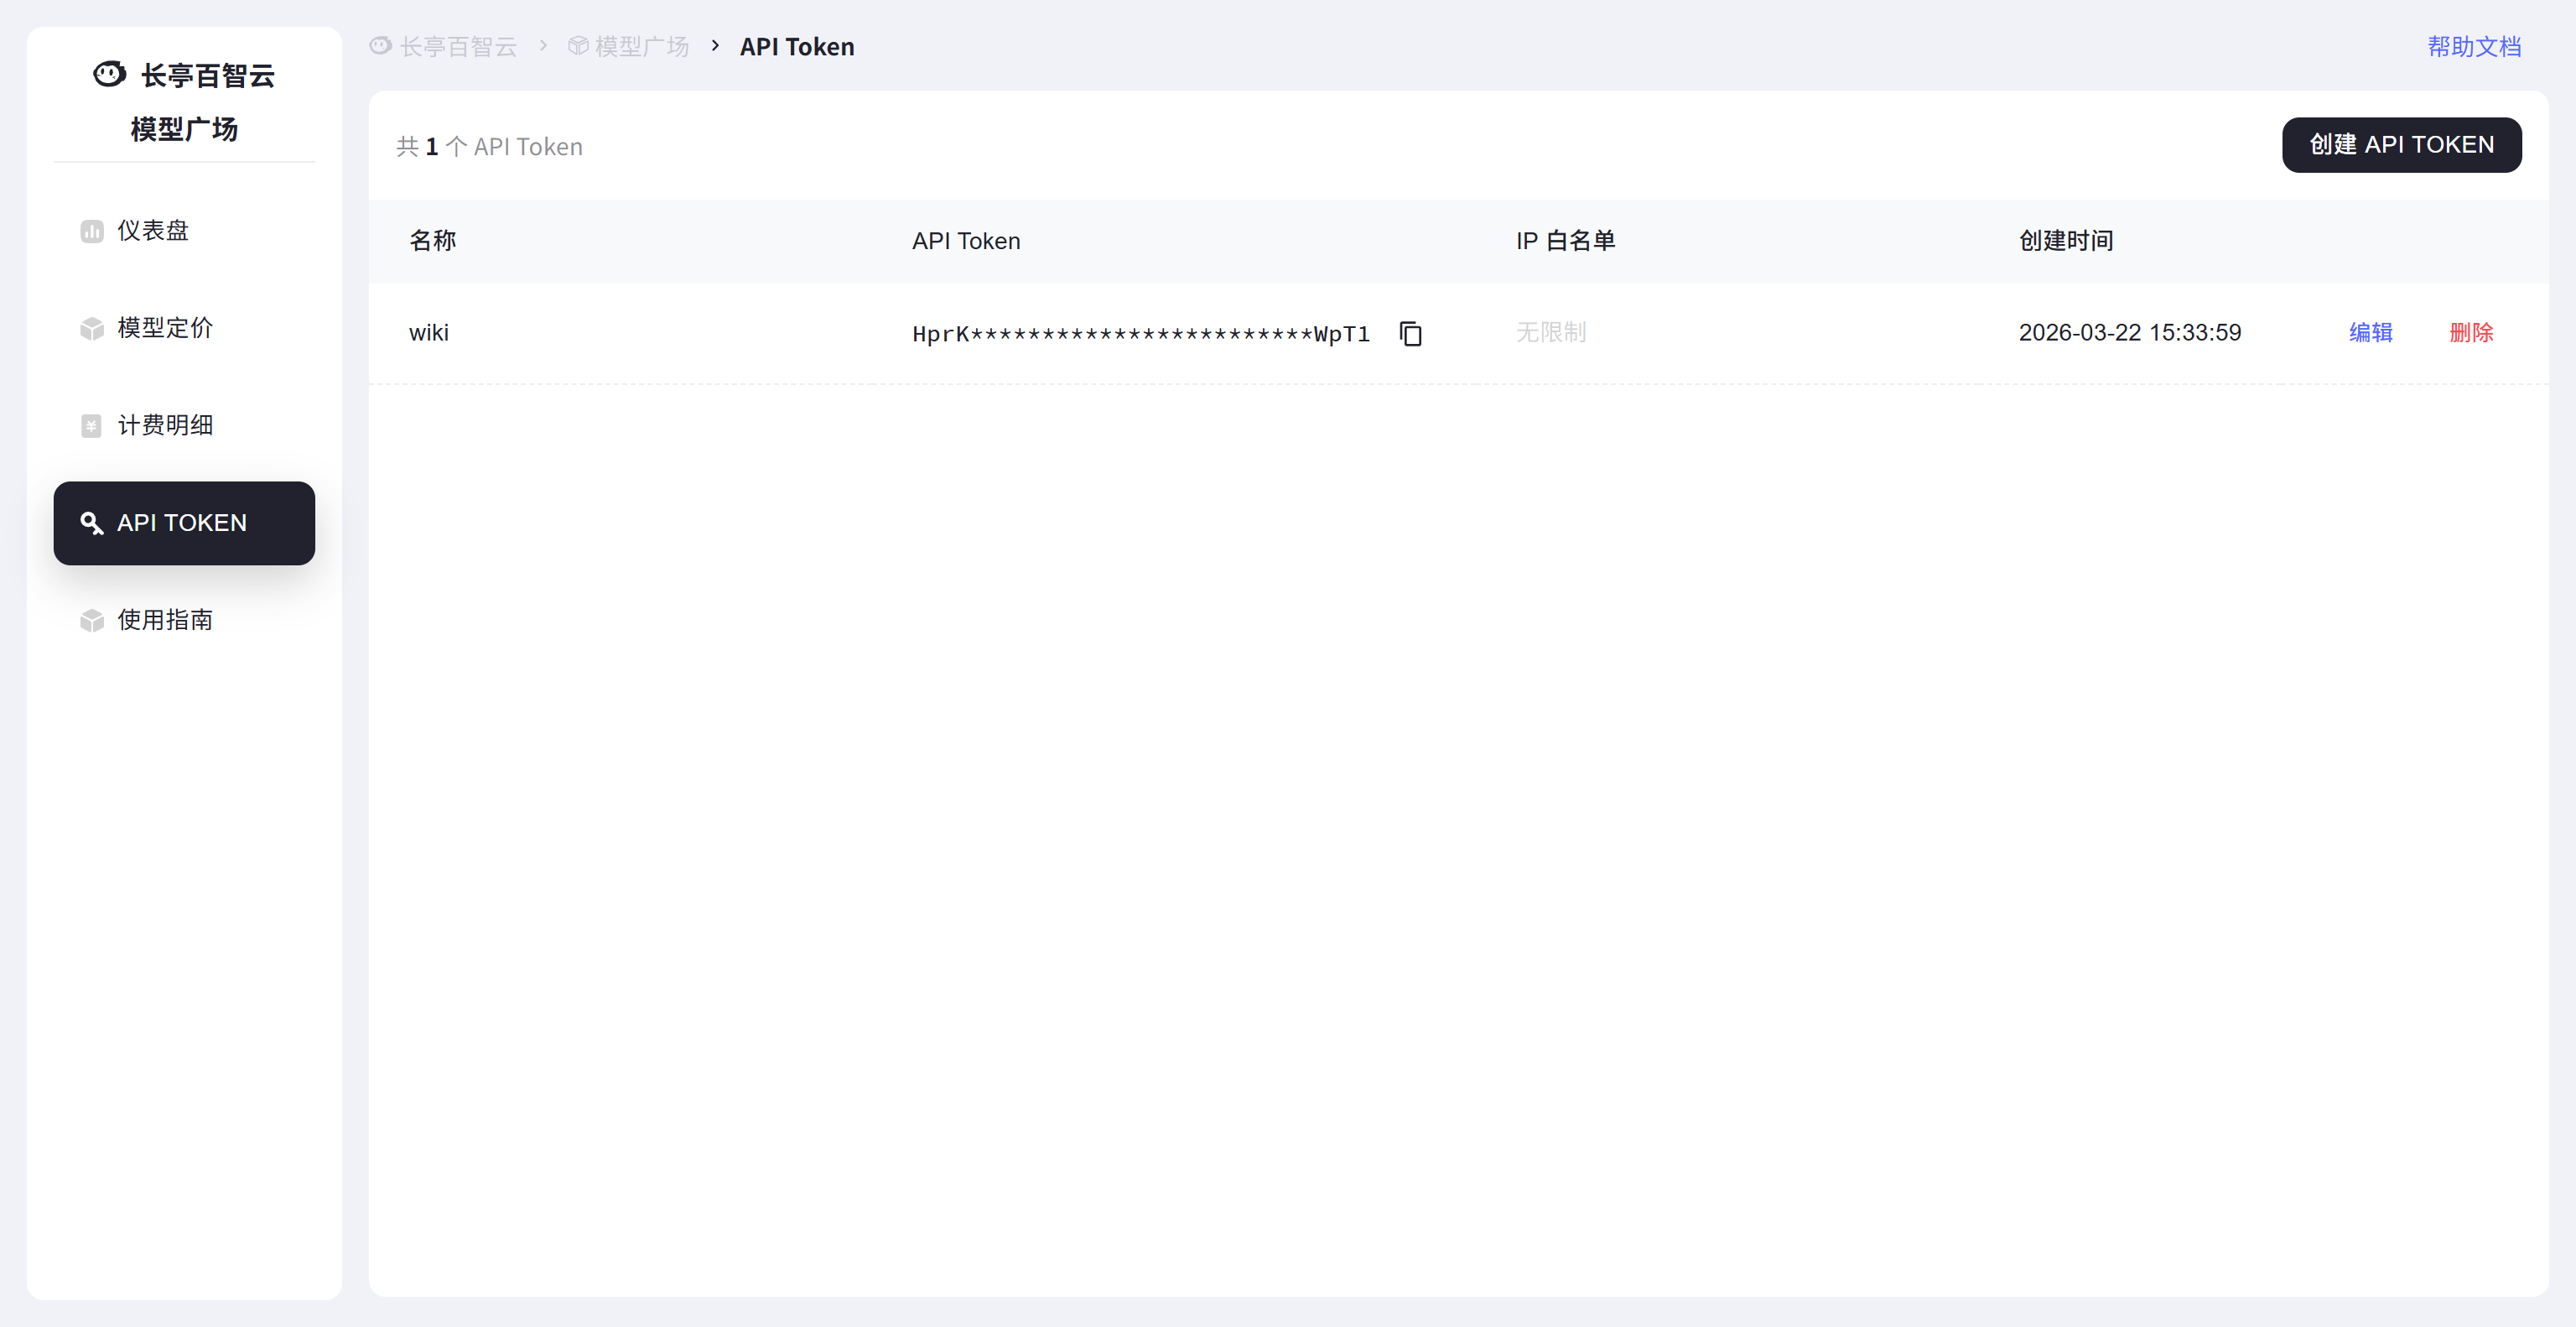Image resolution: width=2576 pixels, height=1327 pixels.
Task: Open 使用指南 guide page
Action: (x=165, y=620)
